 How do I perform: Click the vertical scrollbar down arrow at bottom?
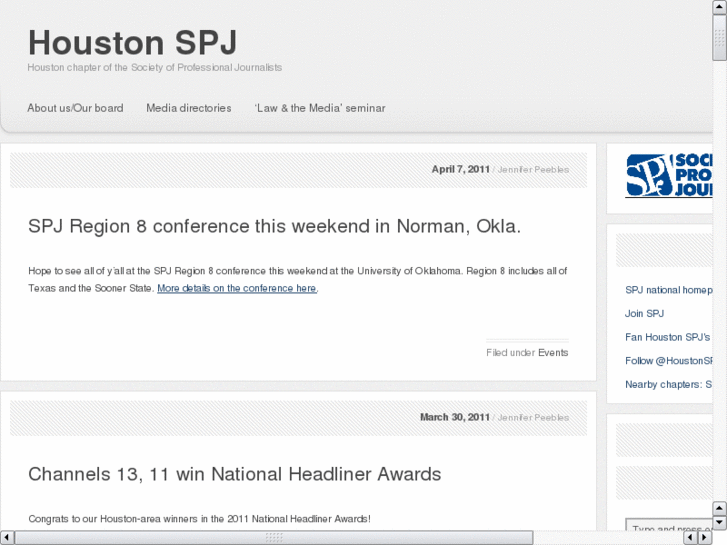(719, 523)
